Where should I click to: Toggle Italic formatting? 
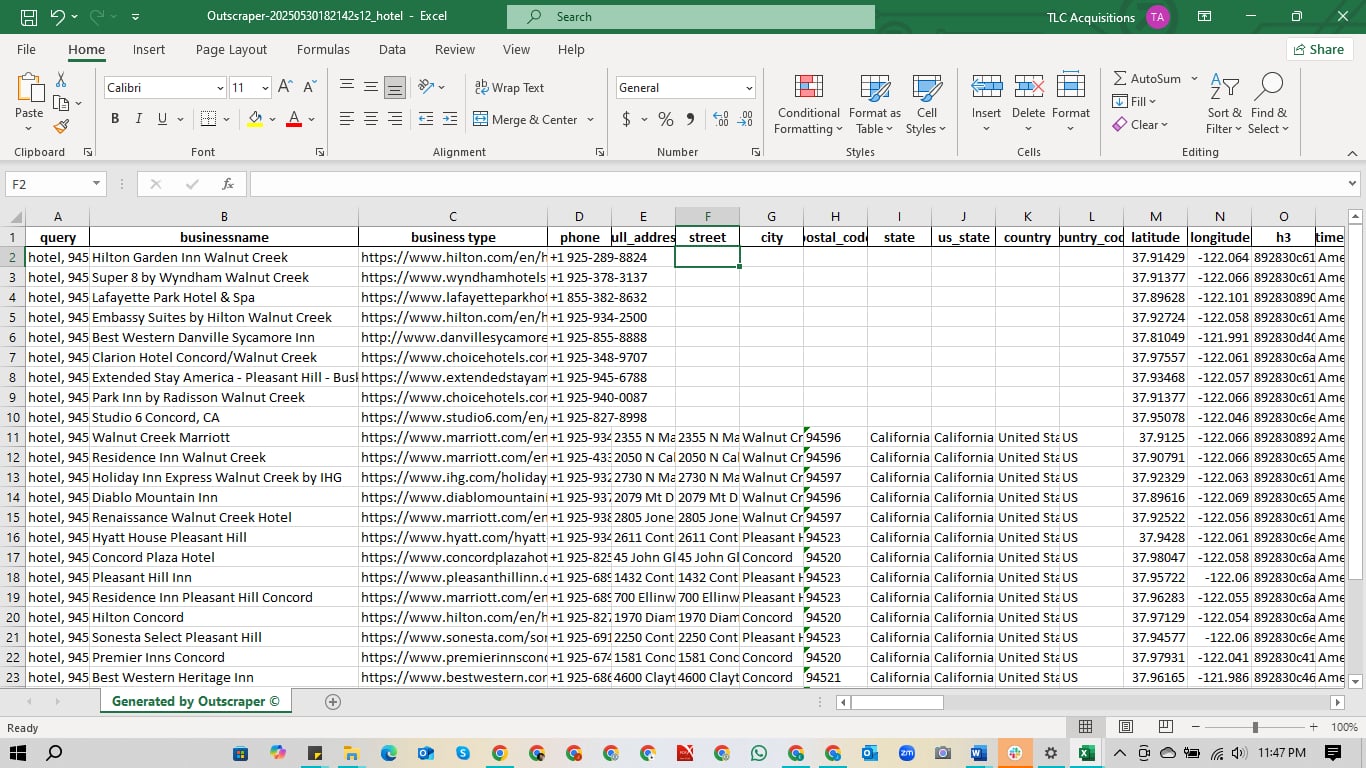coord(139,119)
